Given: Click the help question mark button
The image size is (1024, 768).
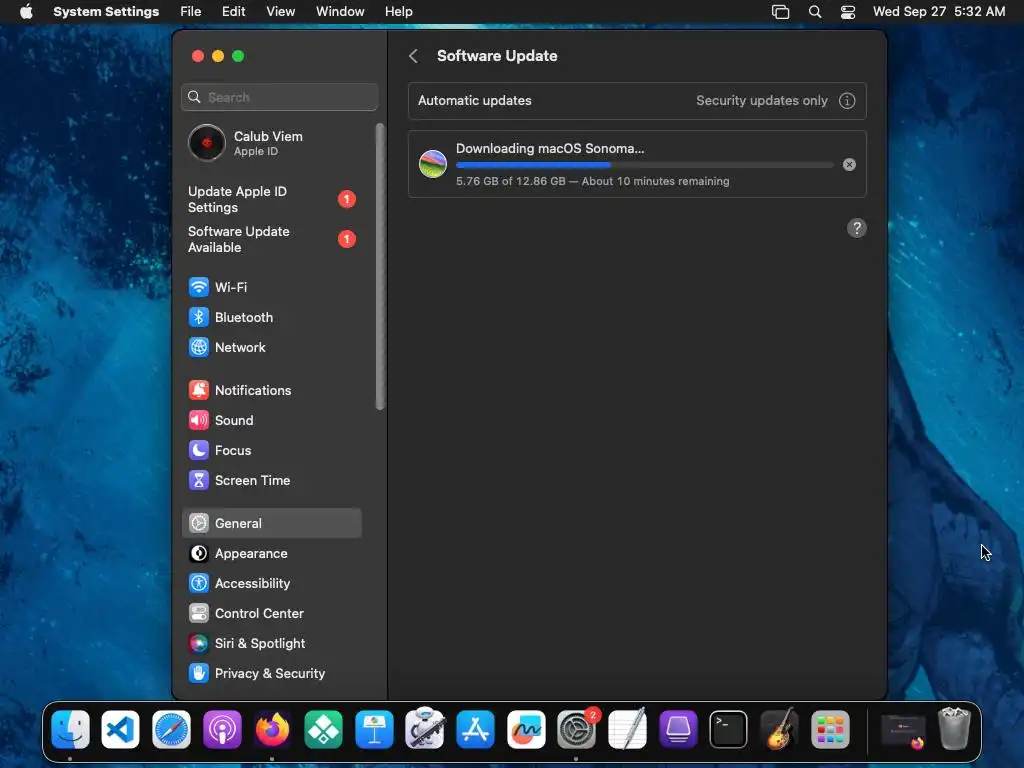Looking at the screenshot, I should (857, 228).
